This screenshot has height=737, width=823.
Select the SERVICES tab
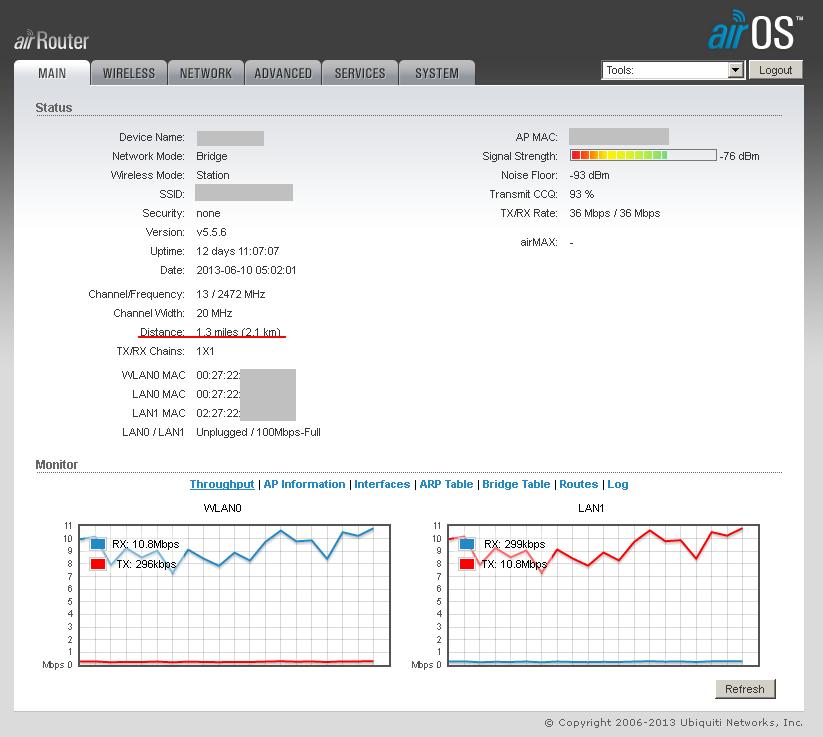pyautogui.click(x=360, y=73)
